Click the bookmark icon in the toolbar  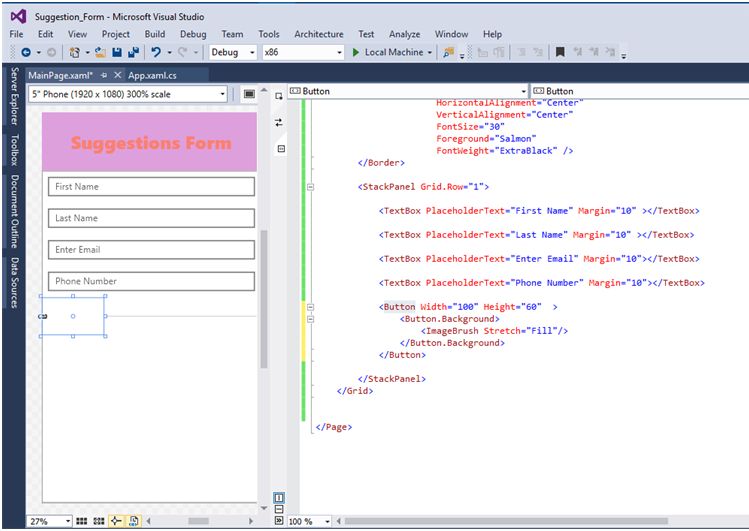560,52
